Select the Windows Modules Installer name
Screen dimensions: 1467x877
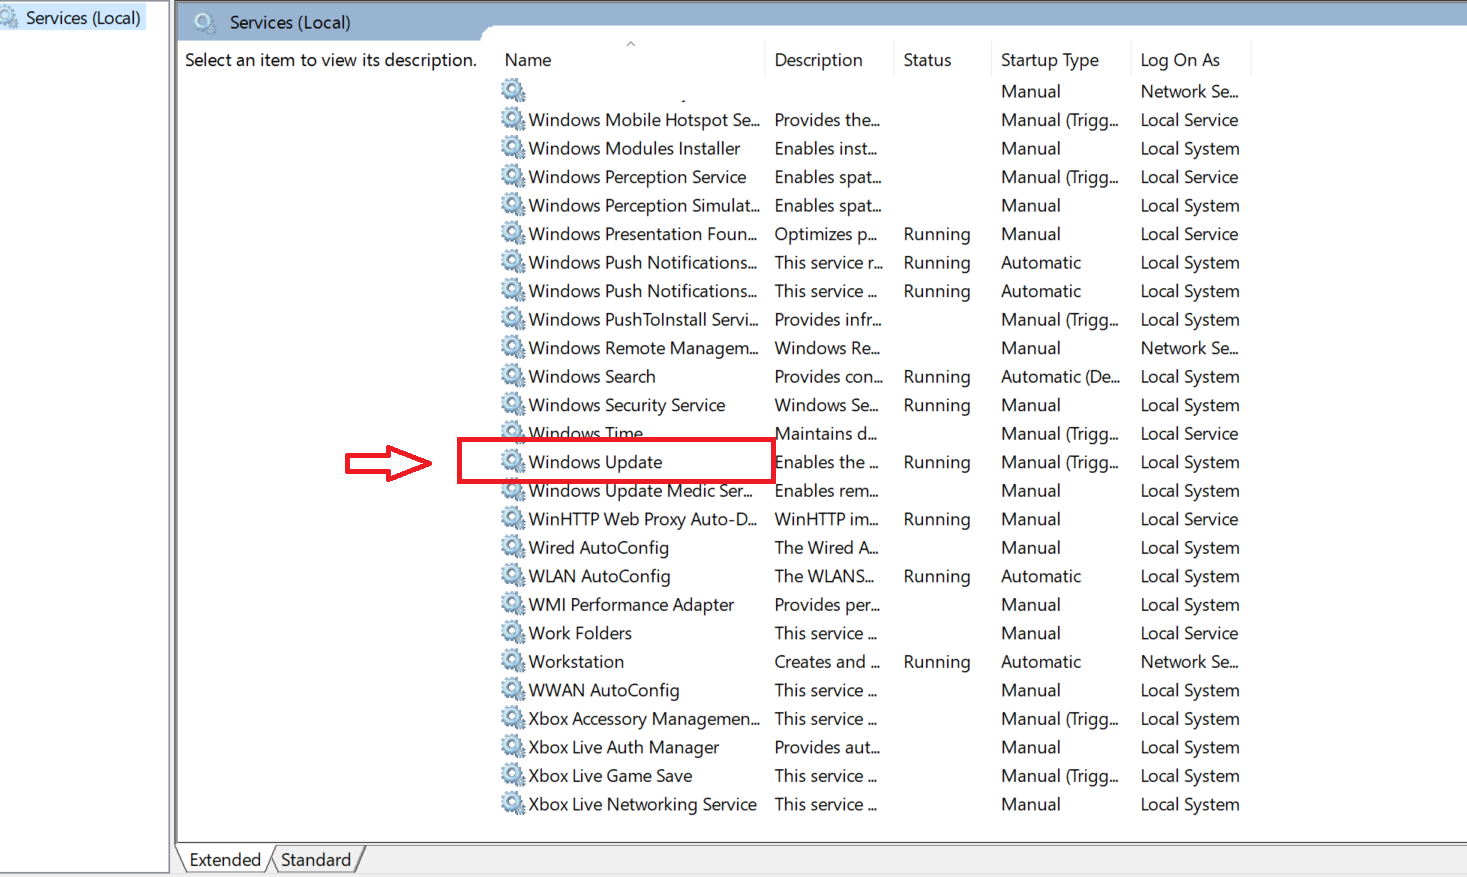point(634,148)
